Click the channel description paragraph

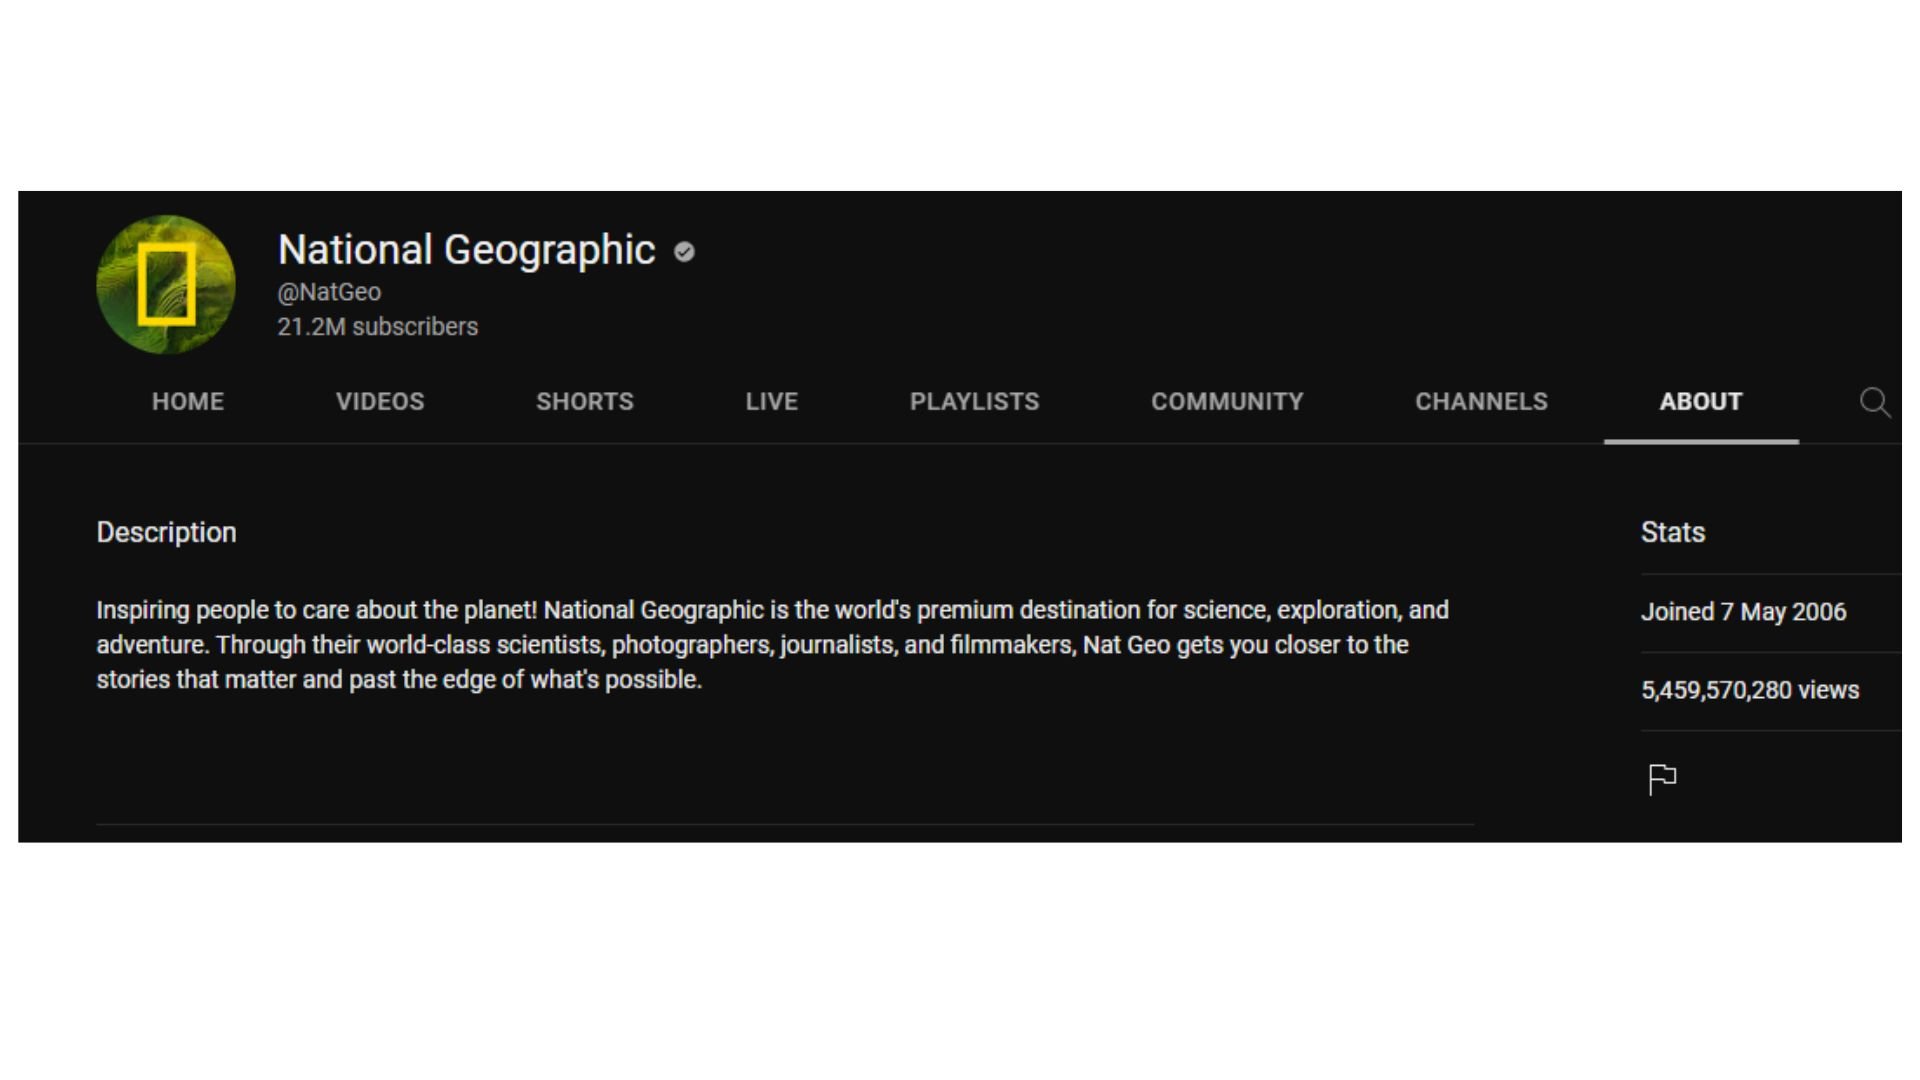pyautogui.click(x=772, y=645)
